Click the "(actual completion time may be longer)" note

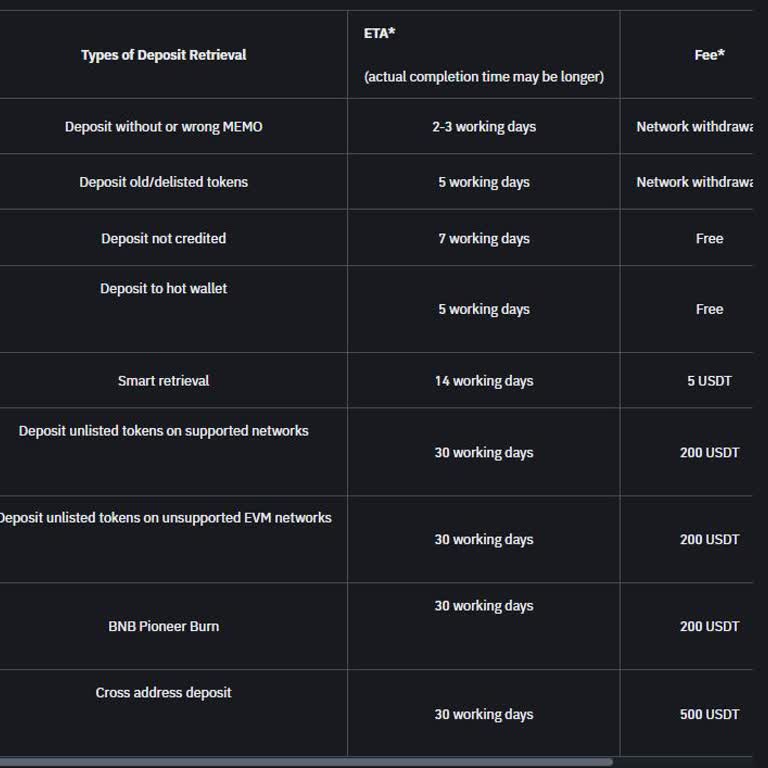pos(484,77)
